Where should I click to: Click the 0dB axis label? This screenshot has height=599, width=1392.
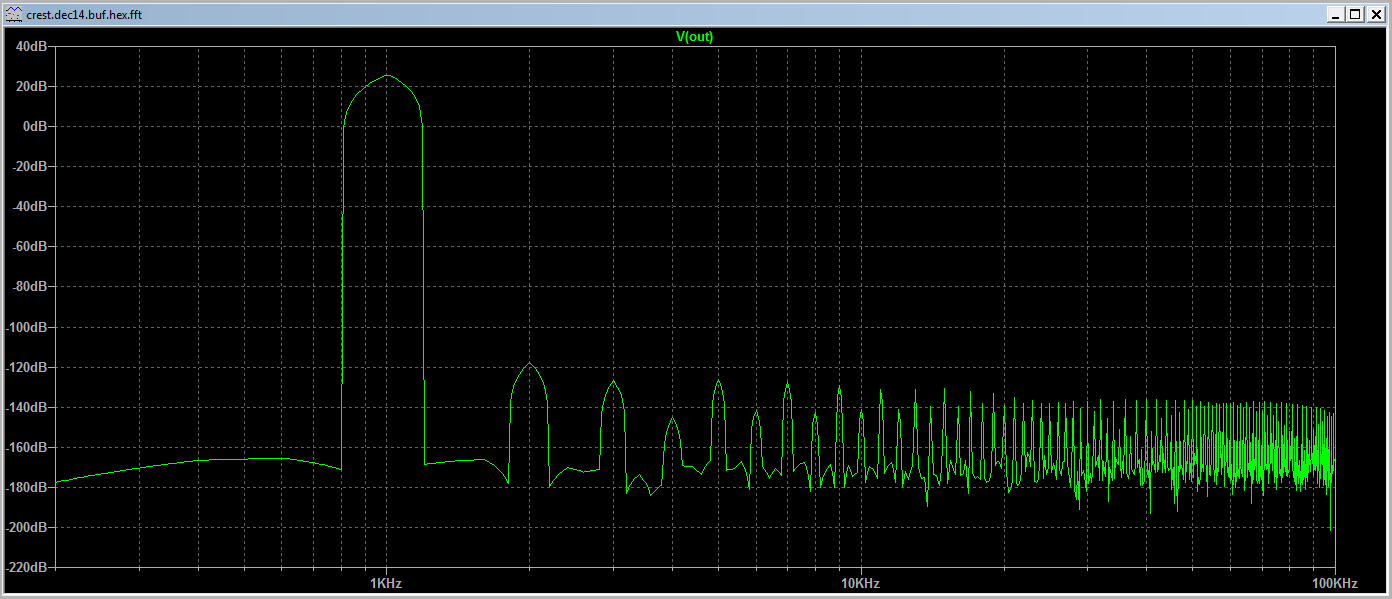33,127
